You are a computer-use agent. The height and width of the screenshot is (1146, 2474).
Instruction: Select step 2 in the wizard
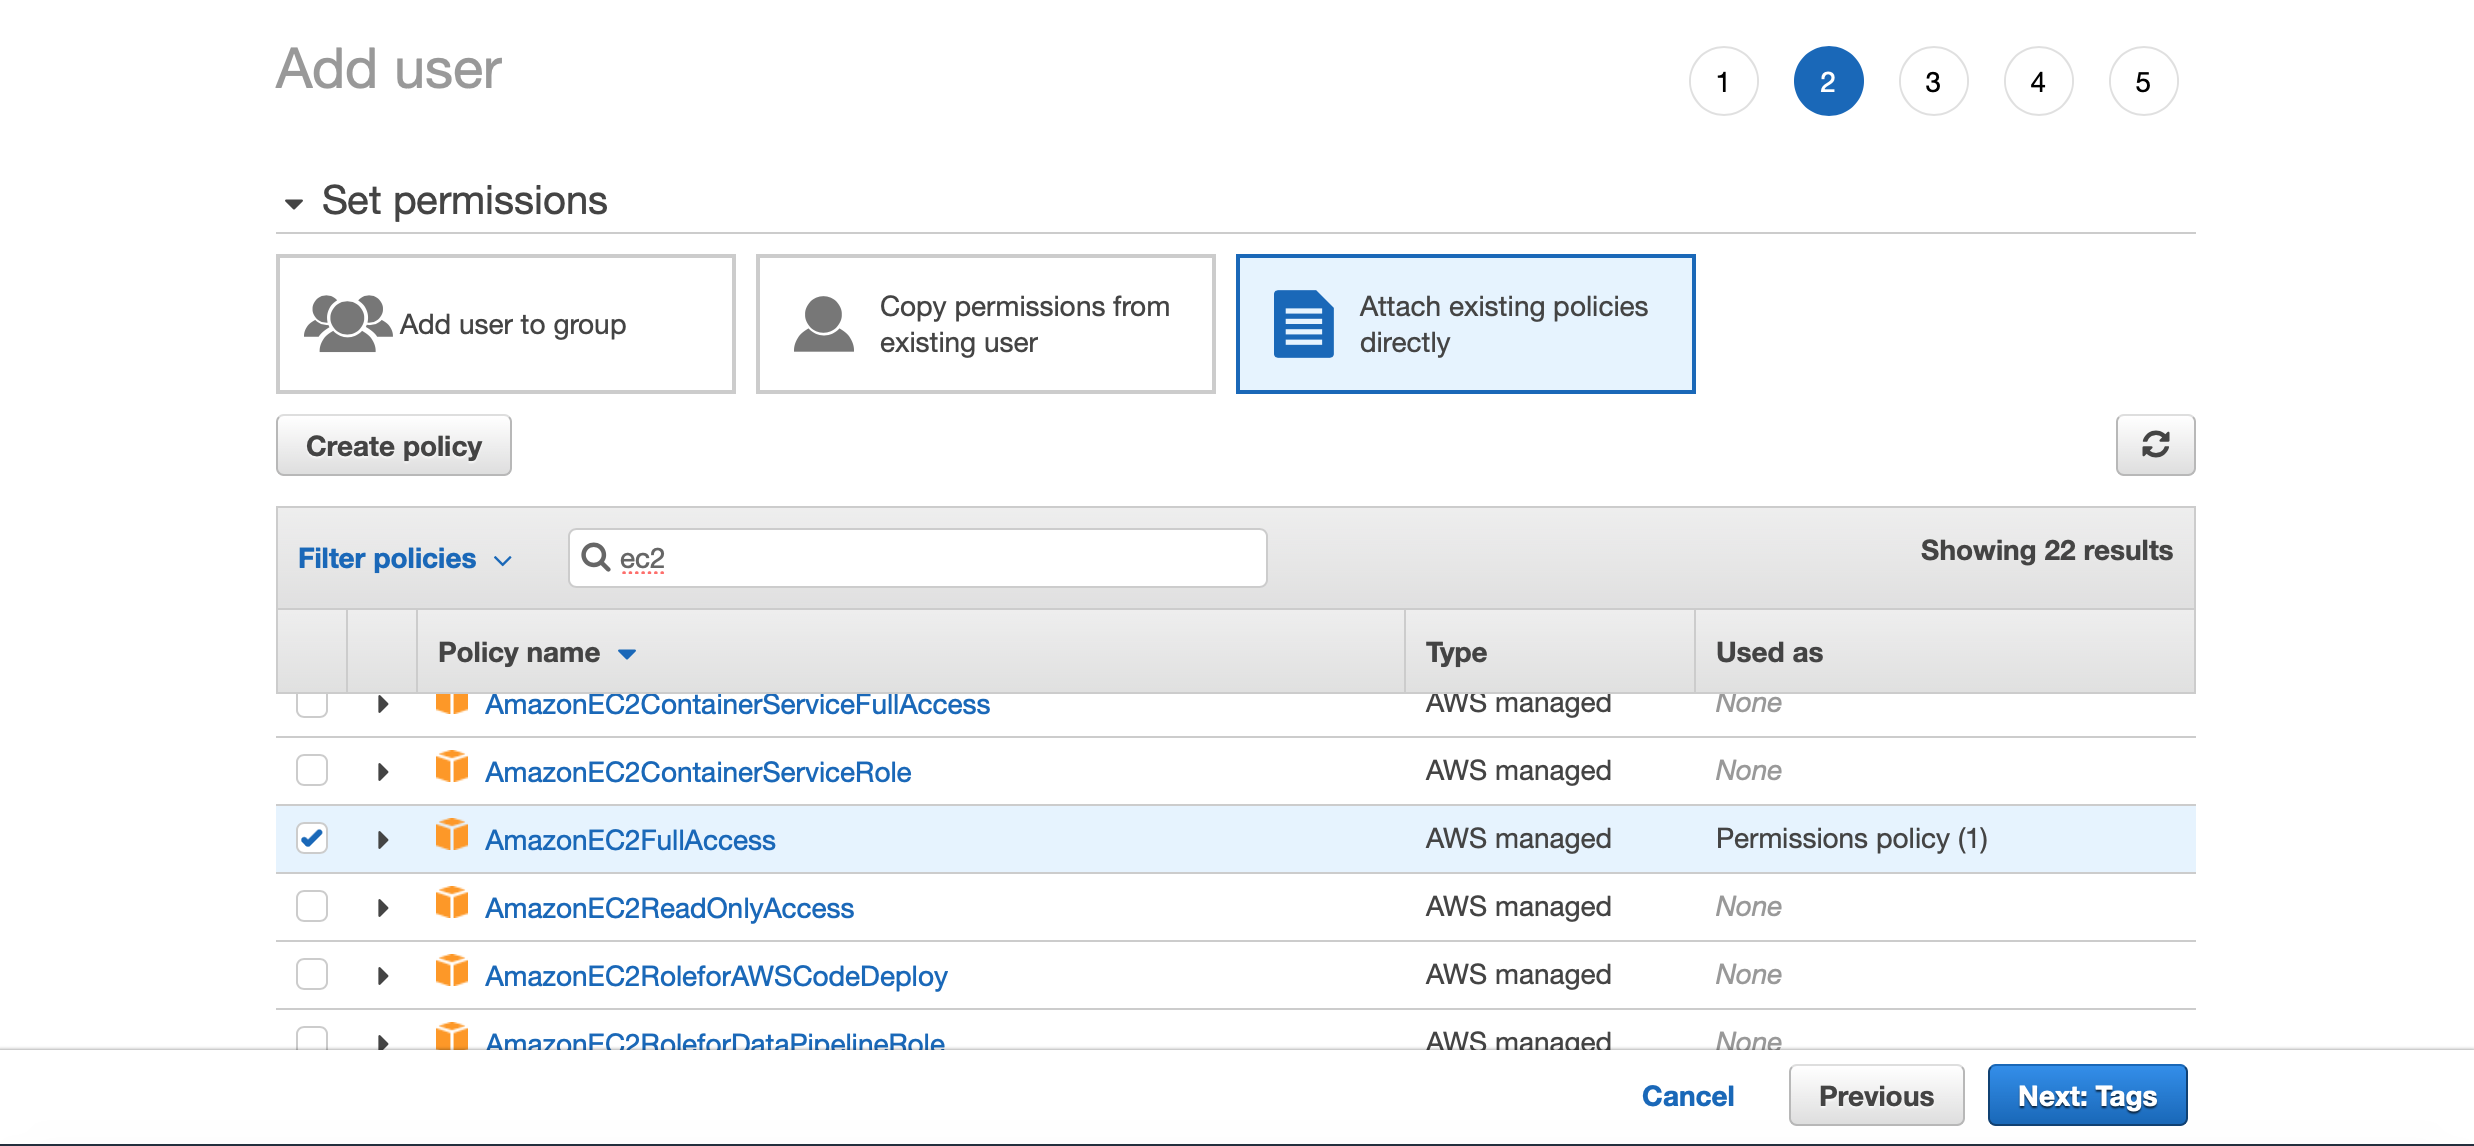(x=1828, y=81)
